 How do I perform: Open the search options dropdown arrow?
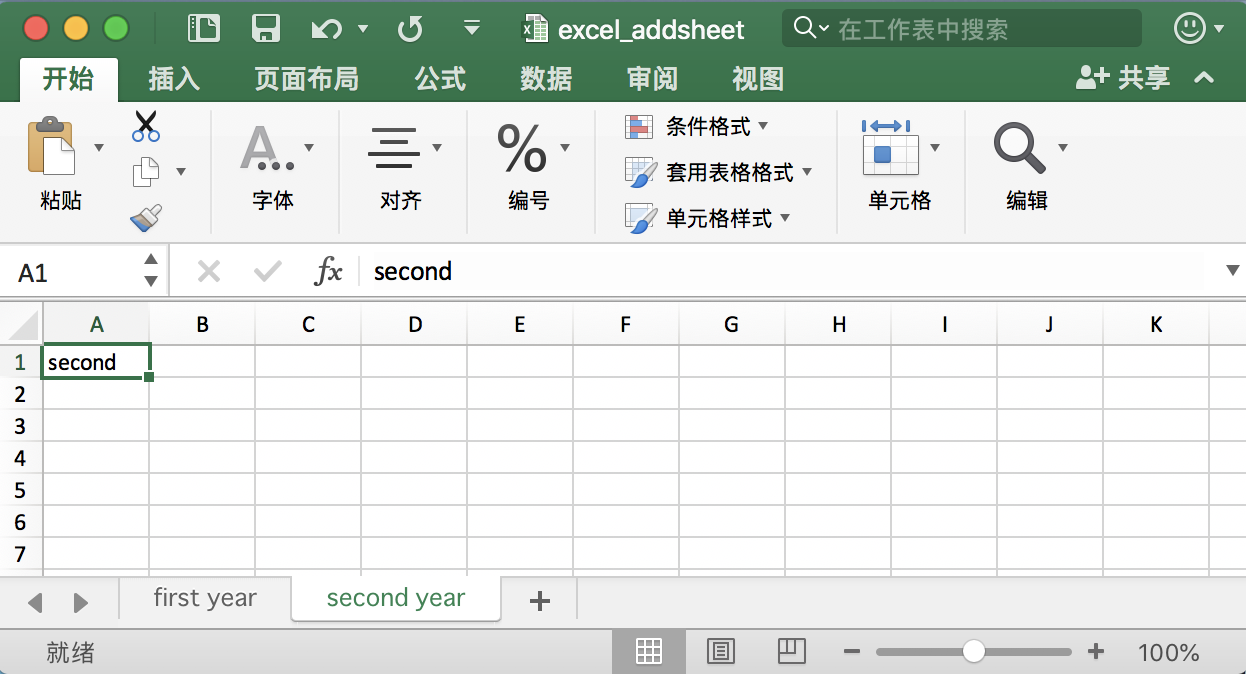824,29
